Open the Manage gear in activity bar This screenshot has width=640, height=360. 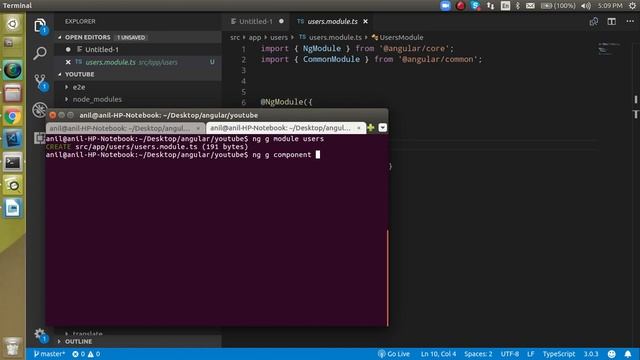(x=40, y=335)
